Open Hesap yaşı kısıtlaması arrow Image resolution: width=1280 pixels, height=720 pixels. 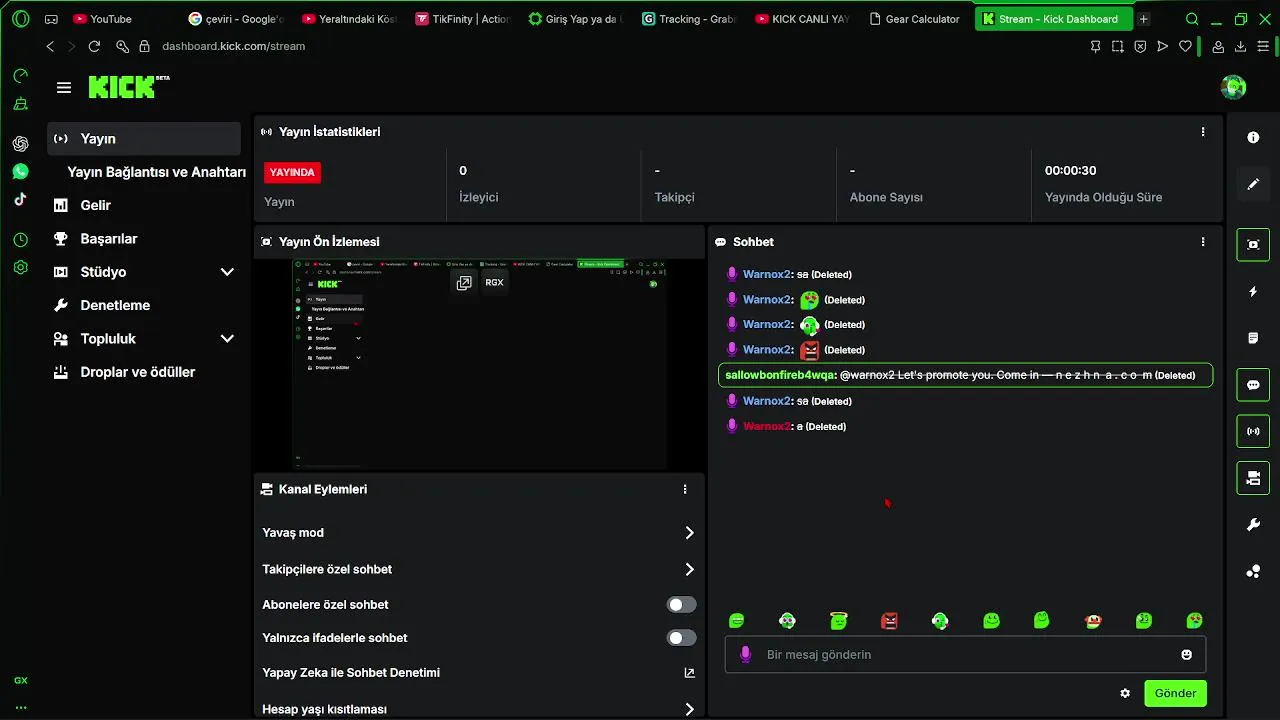tap(689, 709)
